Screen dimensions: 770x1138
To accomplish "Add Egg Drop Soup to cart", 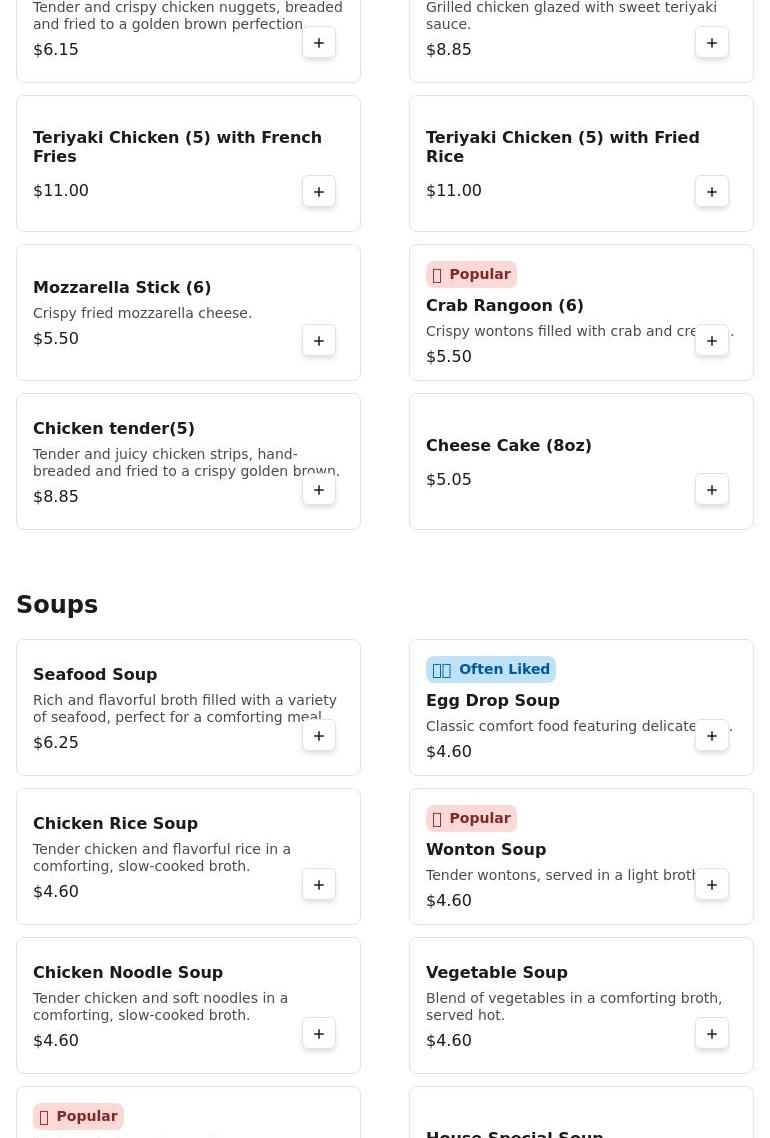I will [712, 736].
